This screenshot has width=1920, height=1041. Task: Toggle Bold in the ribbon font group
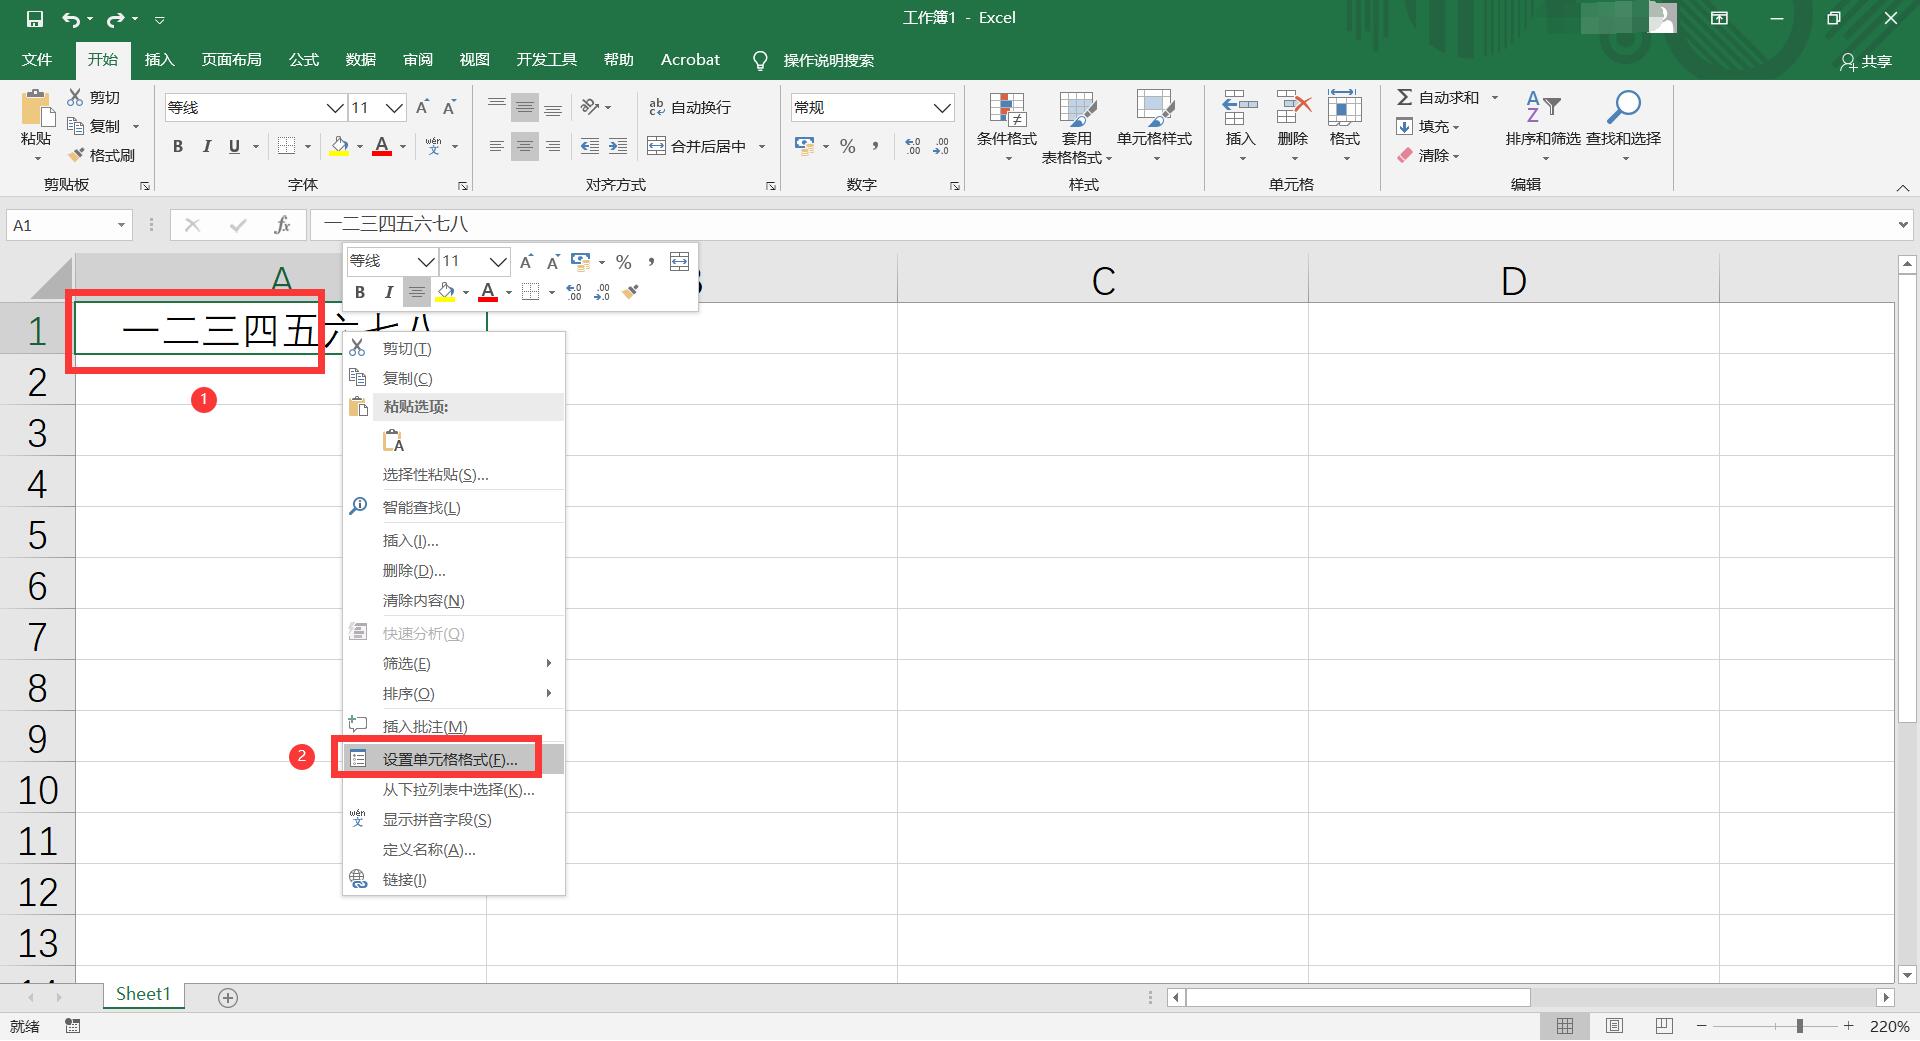(x=178, y=146)
